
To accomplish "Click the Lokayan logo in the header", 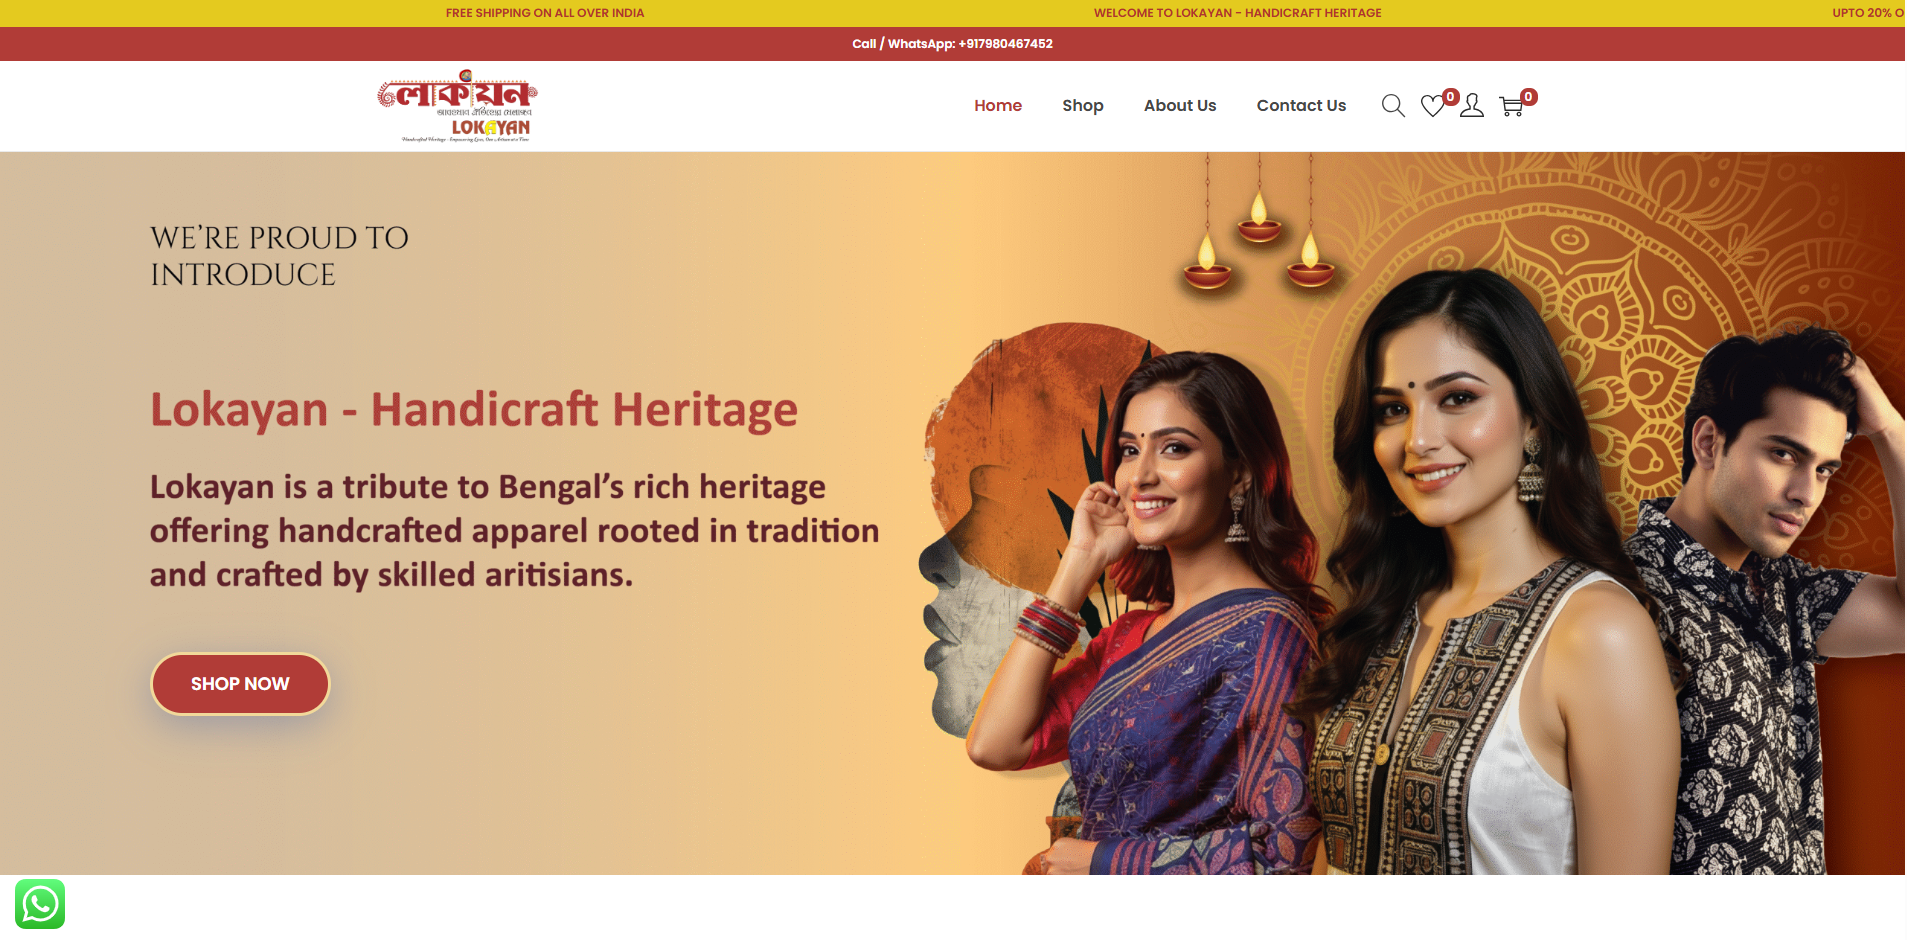I will (x=458, y=106).
